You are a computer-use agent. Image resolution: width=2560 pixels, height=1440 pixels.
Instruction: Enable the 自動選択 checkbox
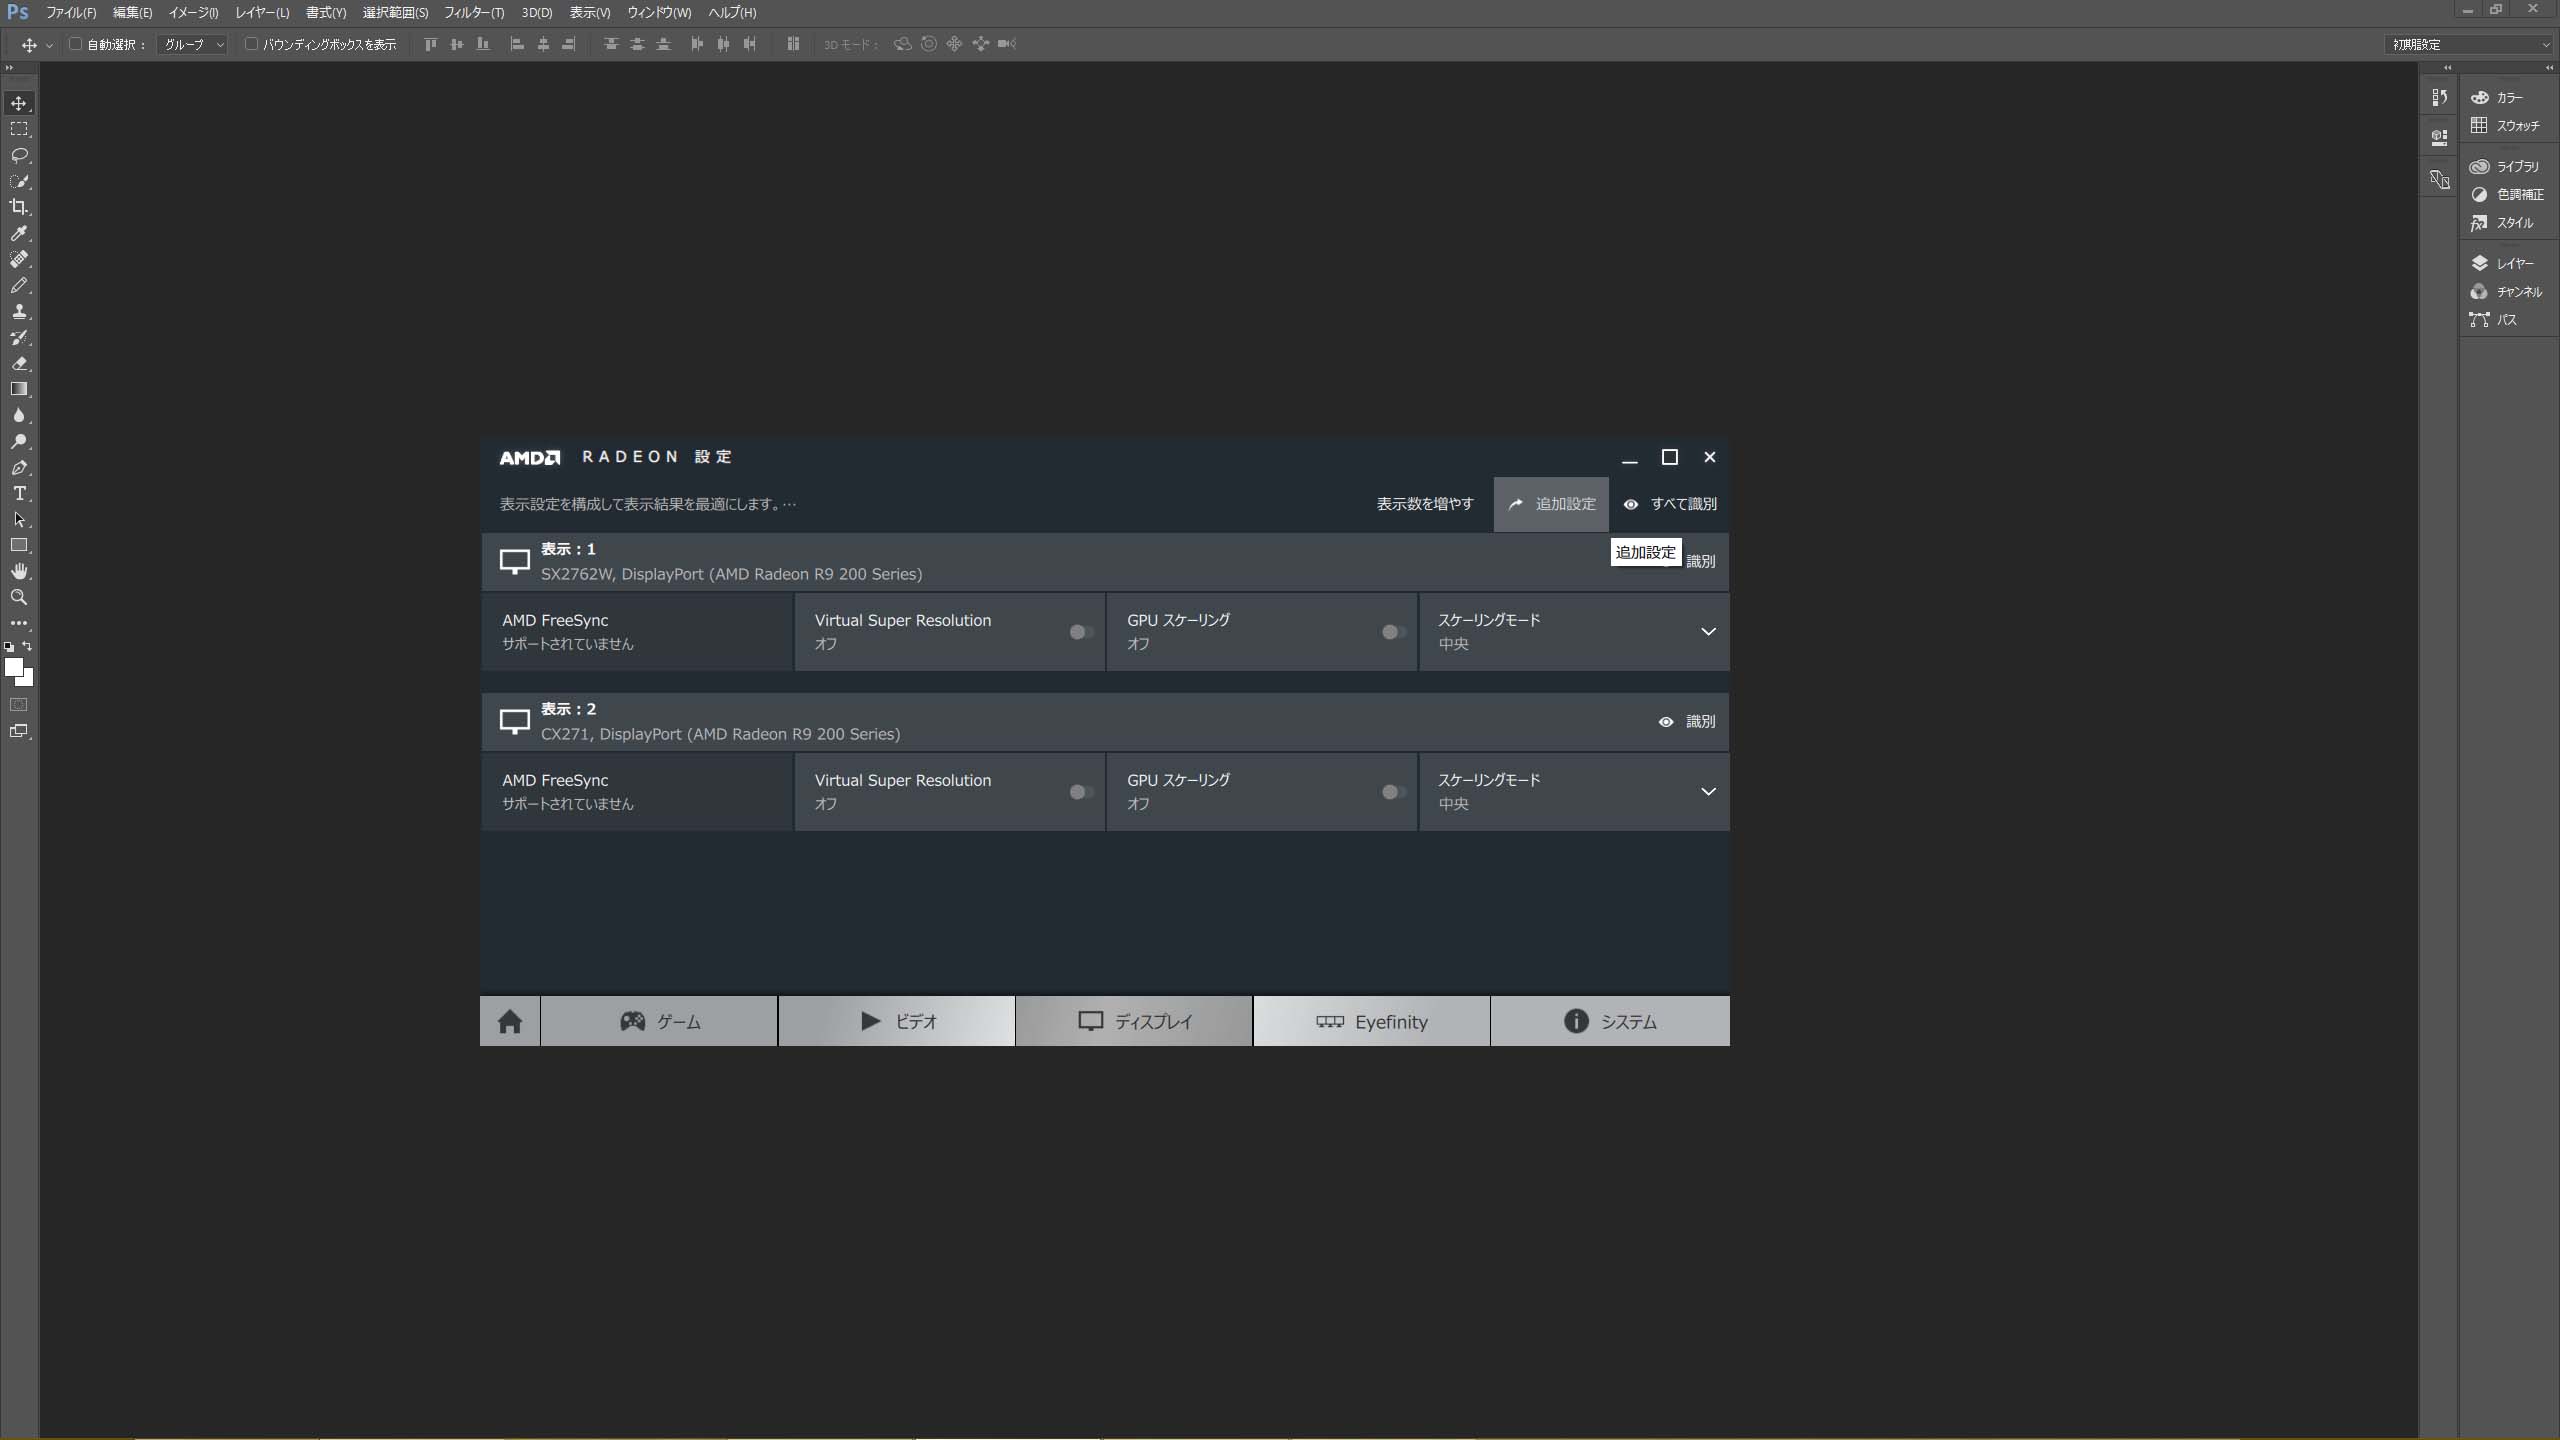pos(75,44)
